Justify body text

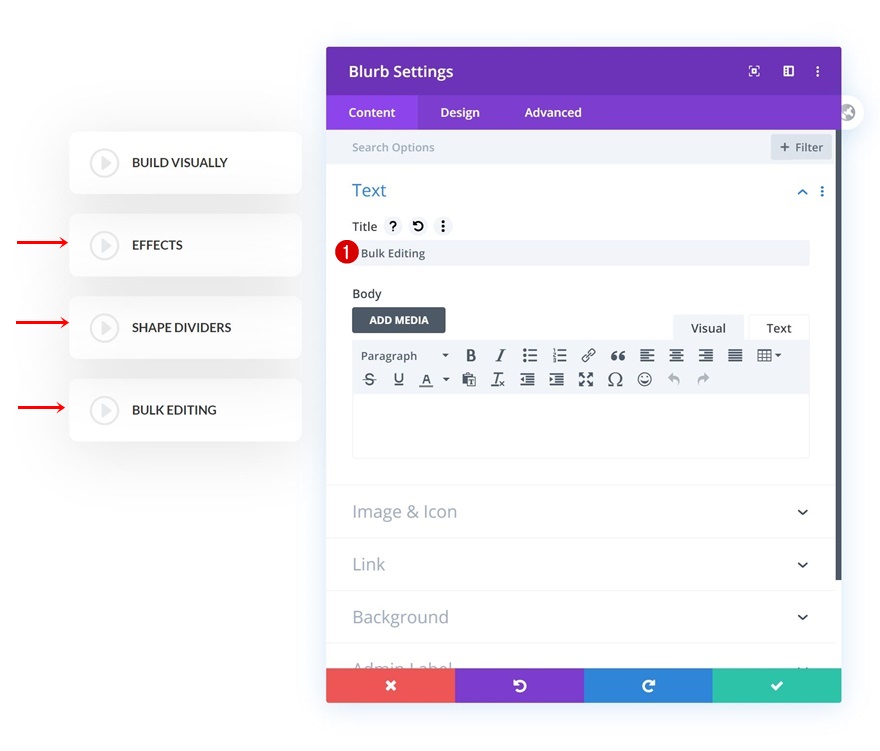click(x=735, y=355)
